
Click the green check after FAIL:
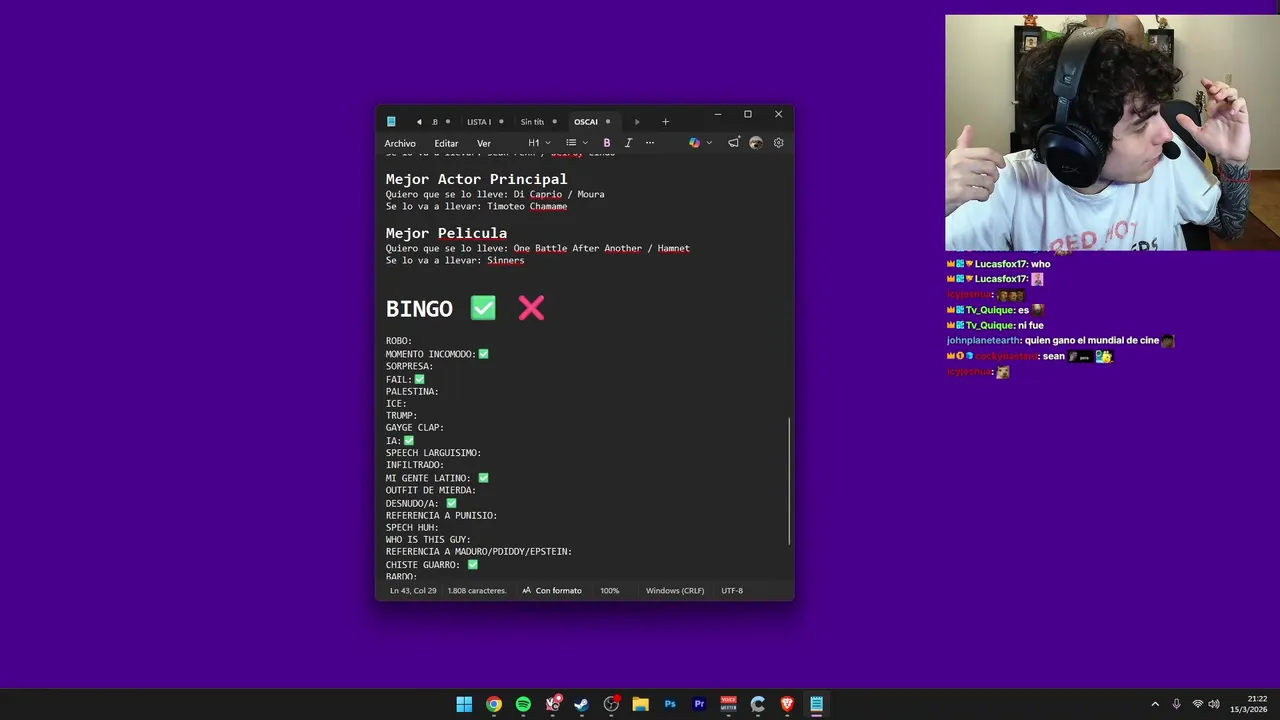coord(419,379)
